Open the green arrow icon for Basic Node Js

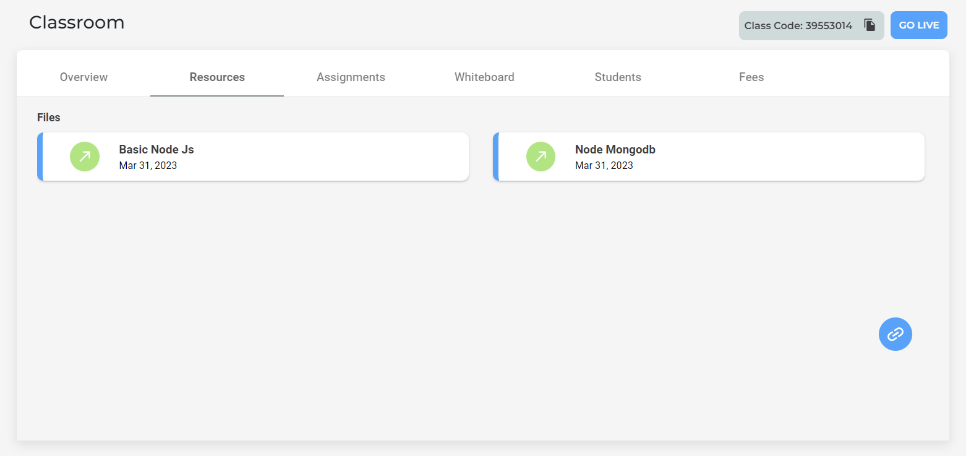pyautogui.click(x=84, y=157)
